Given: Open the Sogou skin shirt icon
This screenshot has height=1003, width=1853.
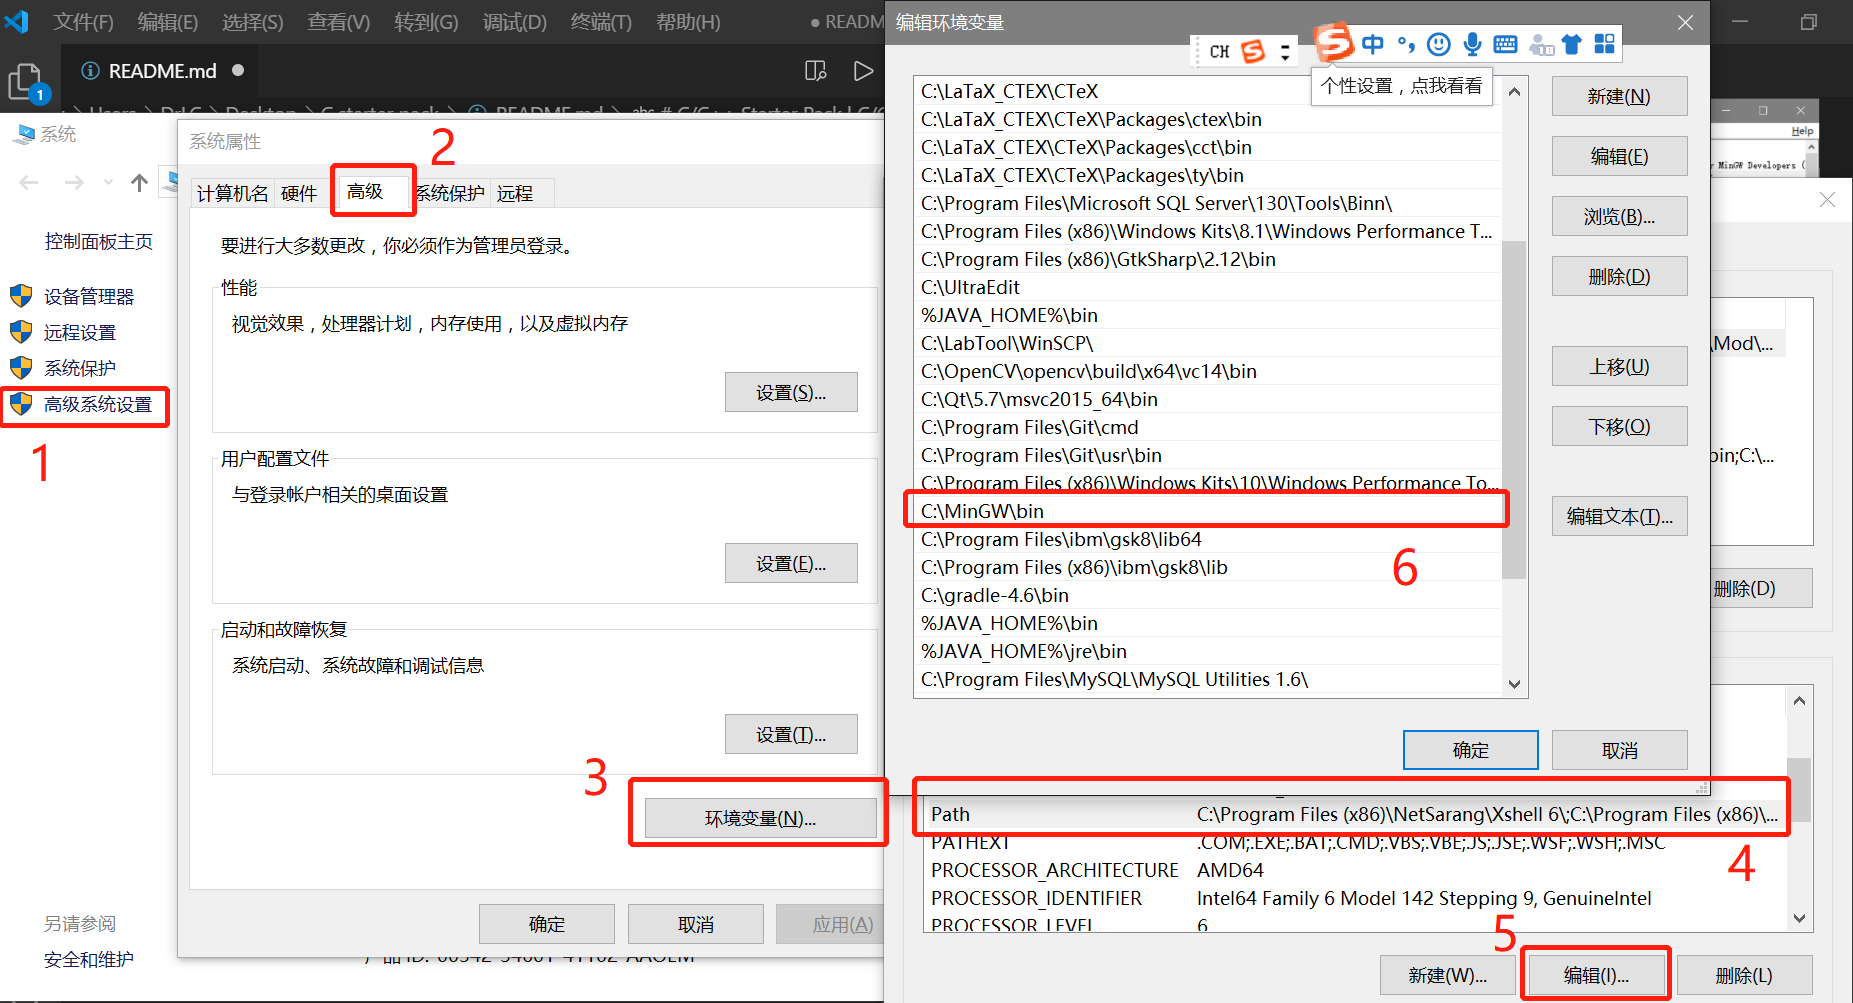Looking at the screenshot, I should click(1572, 44).
